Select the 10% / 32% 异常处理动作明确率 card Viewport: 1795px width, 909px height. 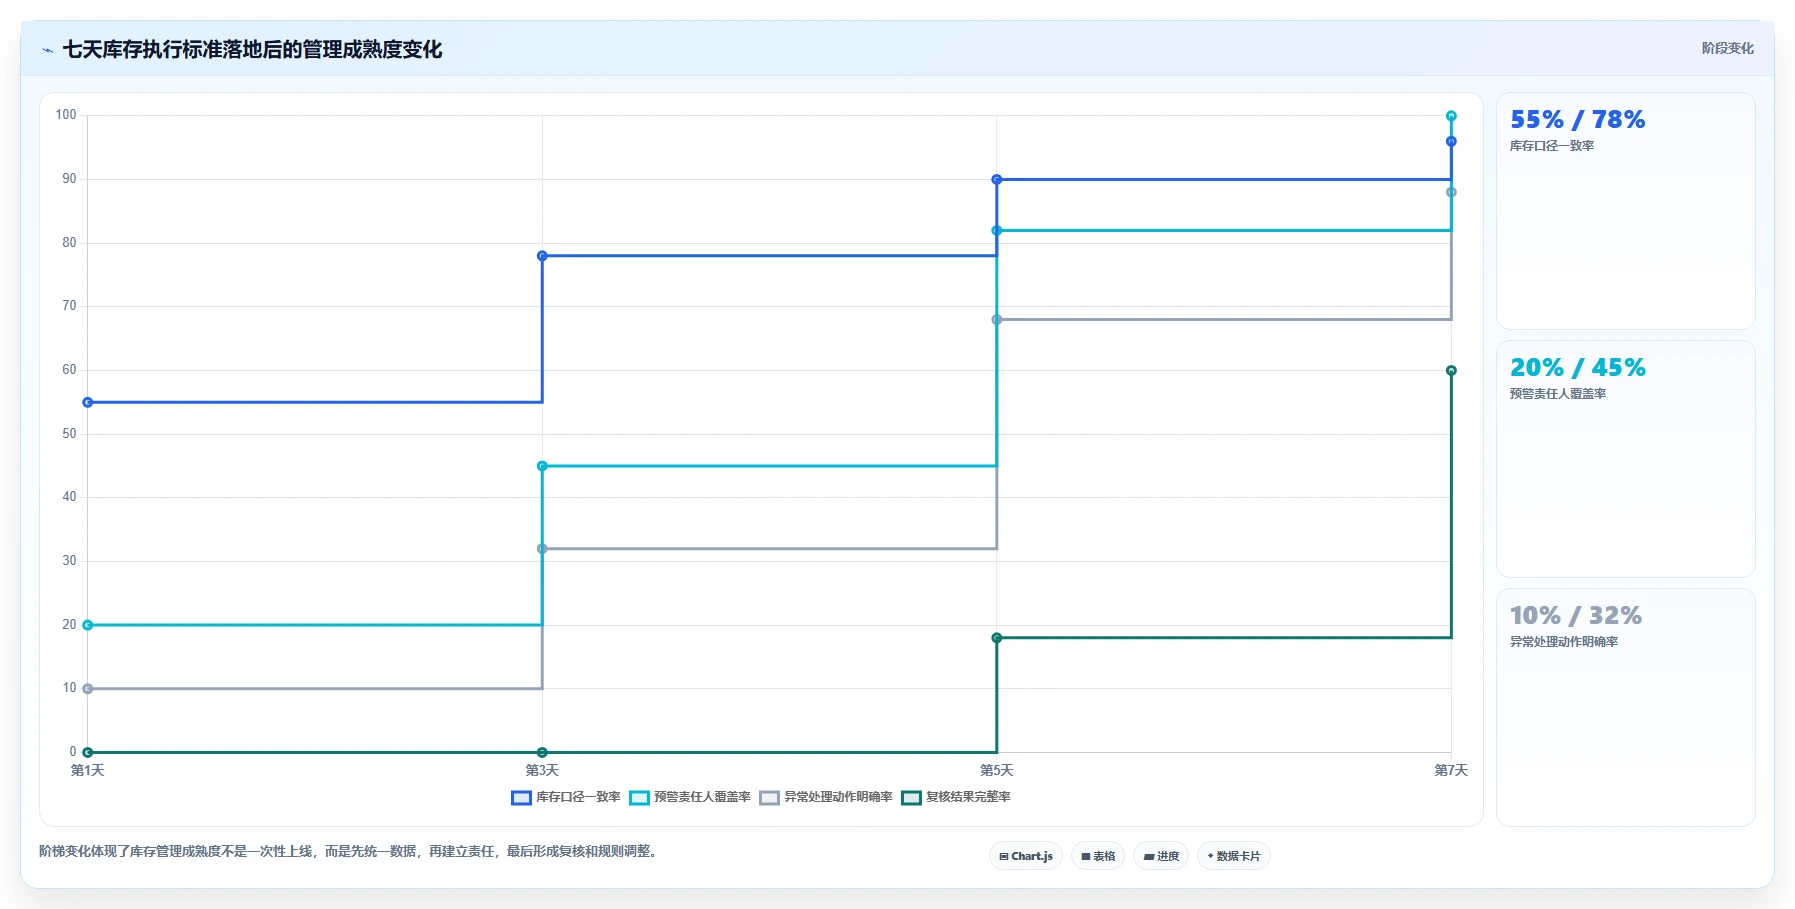coord(1625,707)
